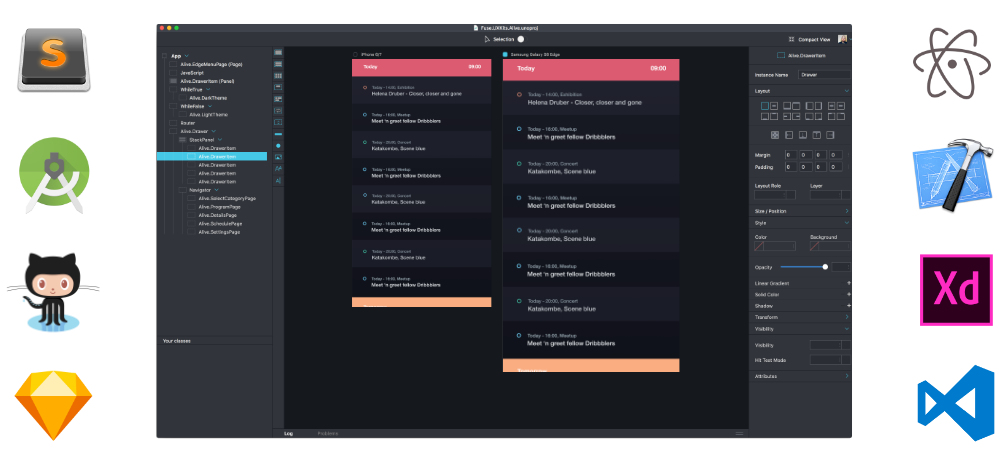Tick the box beside the Router tree item
Screen dimensions: 1000x464
[x=173, y=123]
